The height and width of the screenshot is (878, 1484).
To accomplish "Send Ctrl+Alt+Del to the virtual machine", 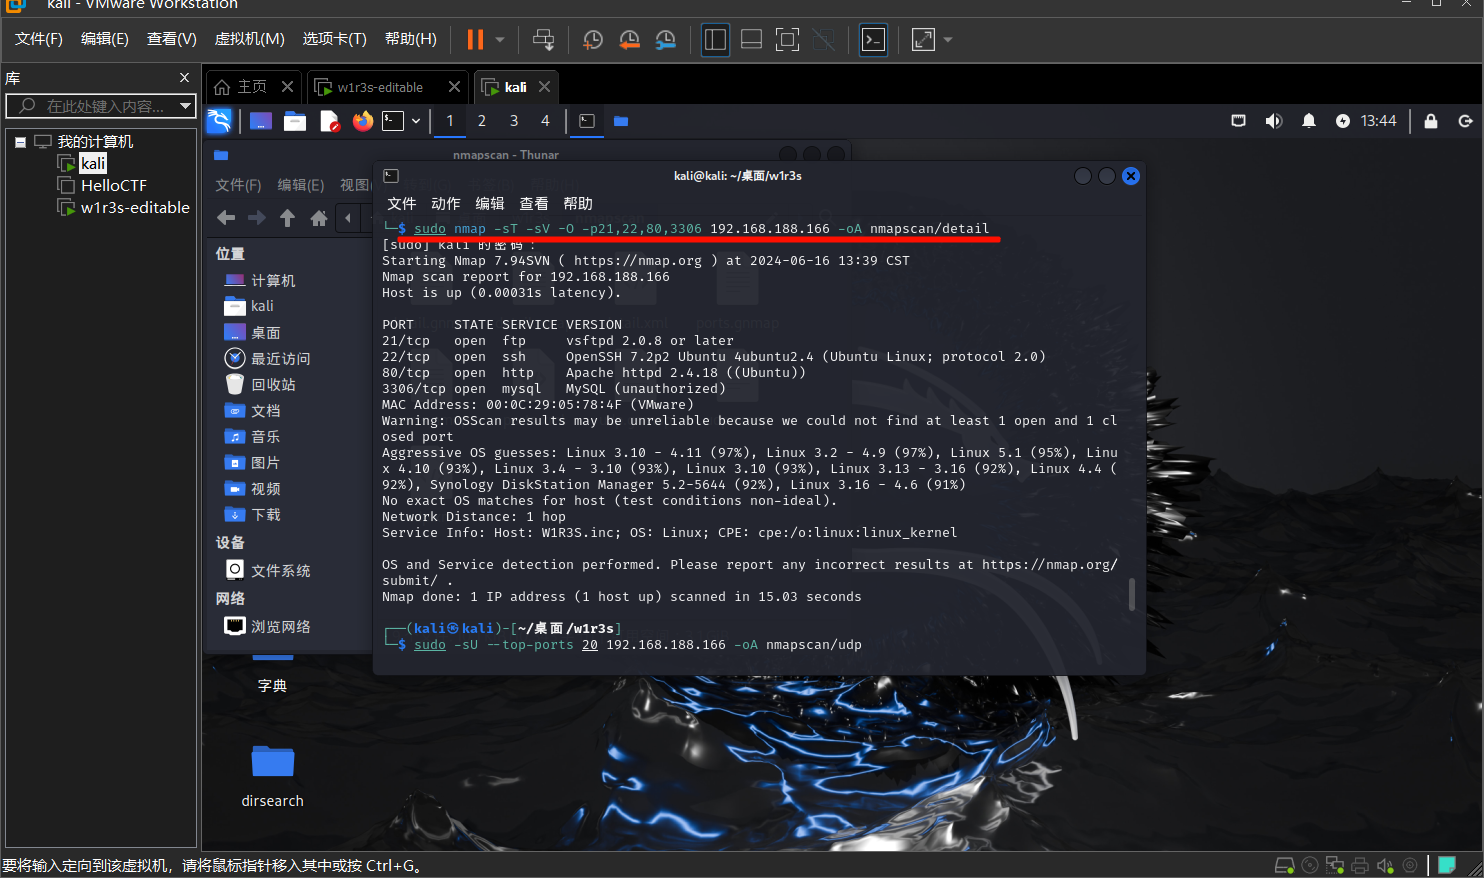I will (x=543, y=40).
